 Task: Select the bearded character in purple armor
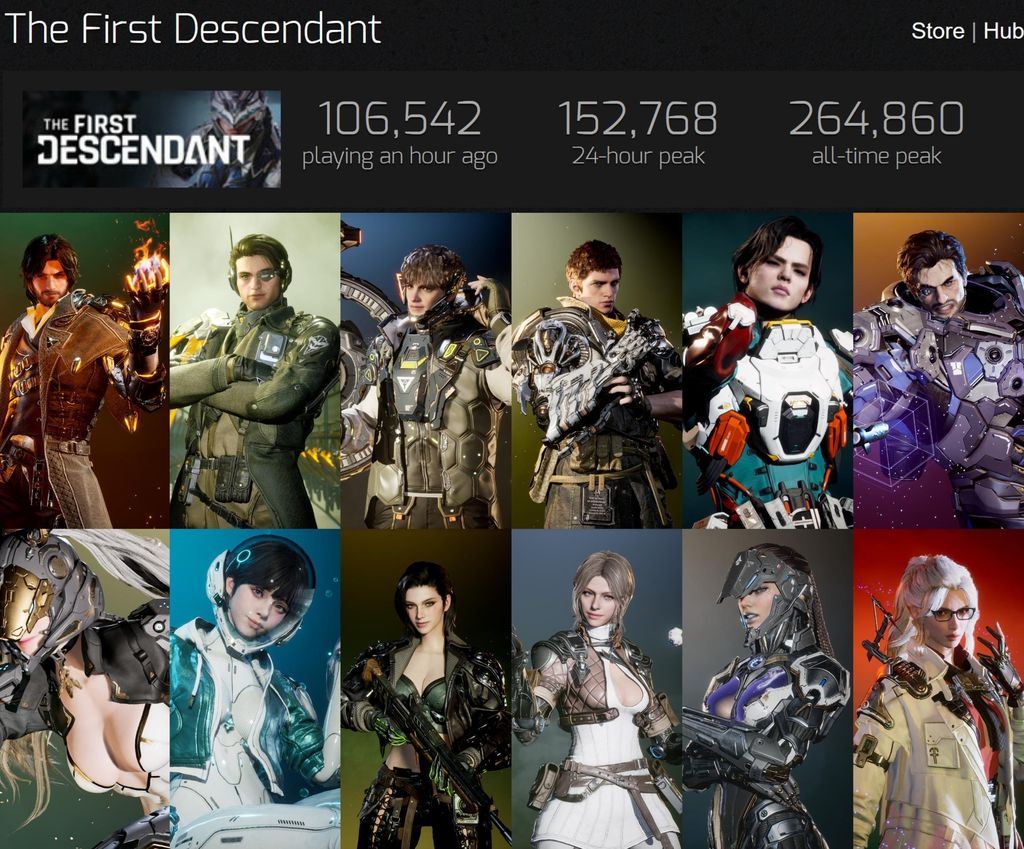[938, 370]
